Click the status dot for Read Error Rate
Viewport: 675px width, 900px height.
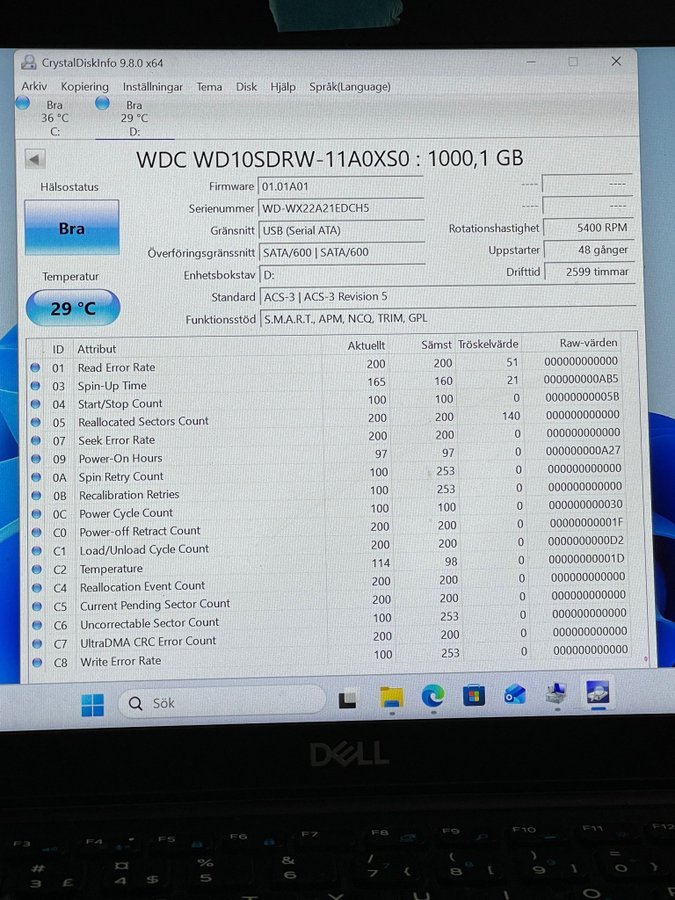coord(36,368)
